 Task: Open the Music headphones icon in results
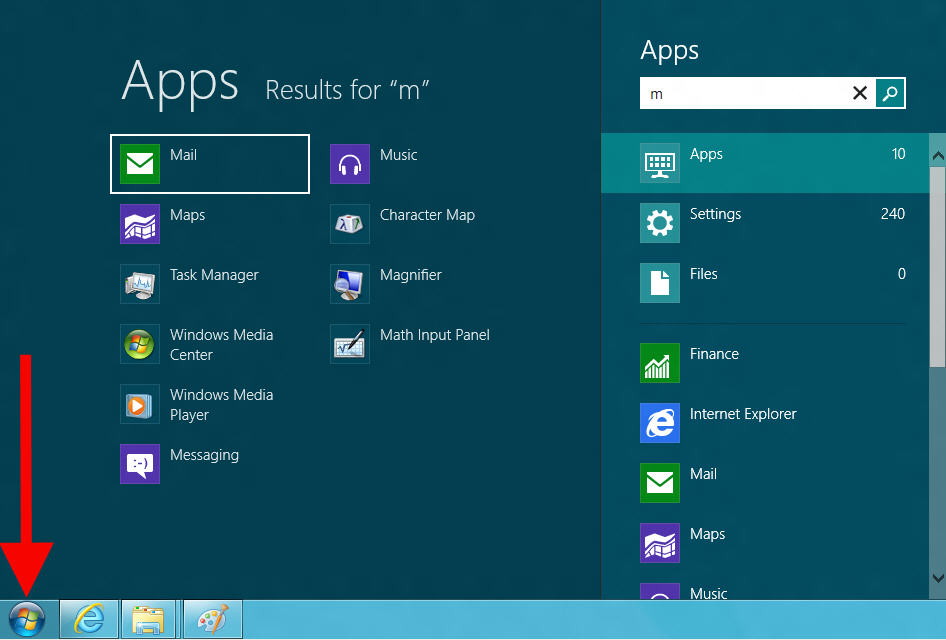350,163
